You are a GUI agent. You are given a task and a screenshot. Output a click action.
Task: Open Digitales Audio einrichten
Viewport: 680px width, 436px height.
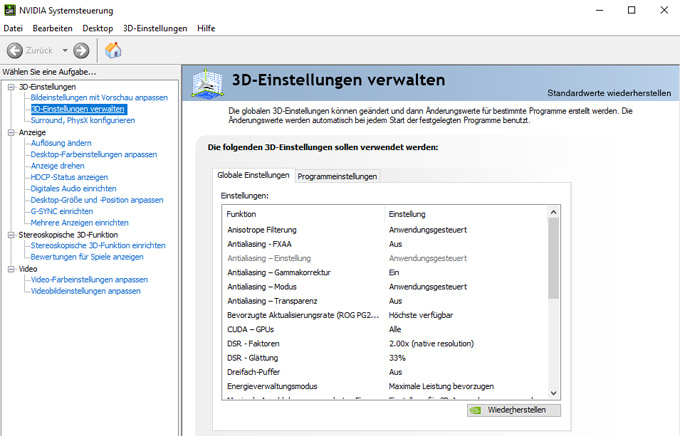tap(73, 188)
